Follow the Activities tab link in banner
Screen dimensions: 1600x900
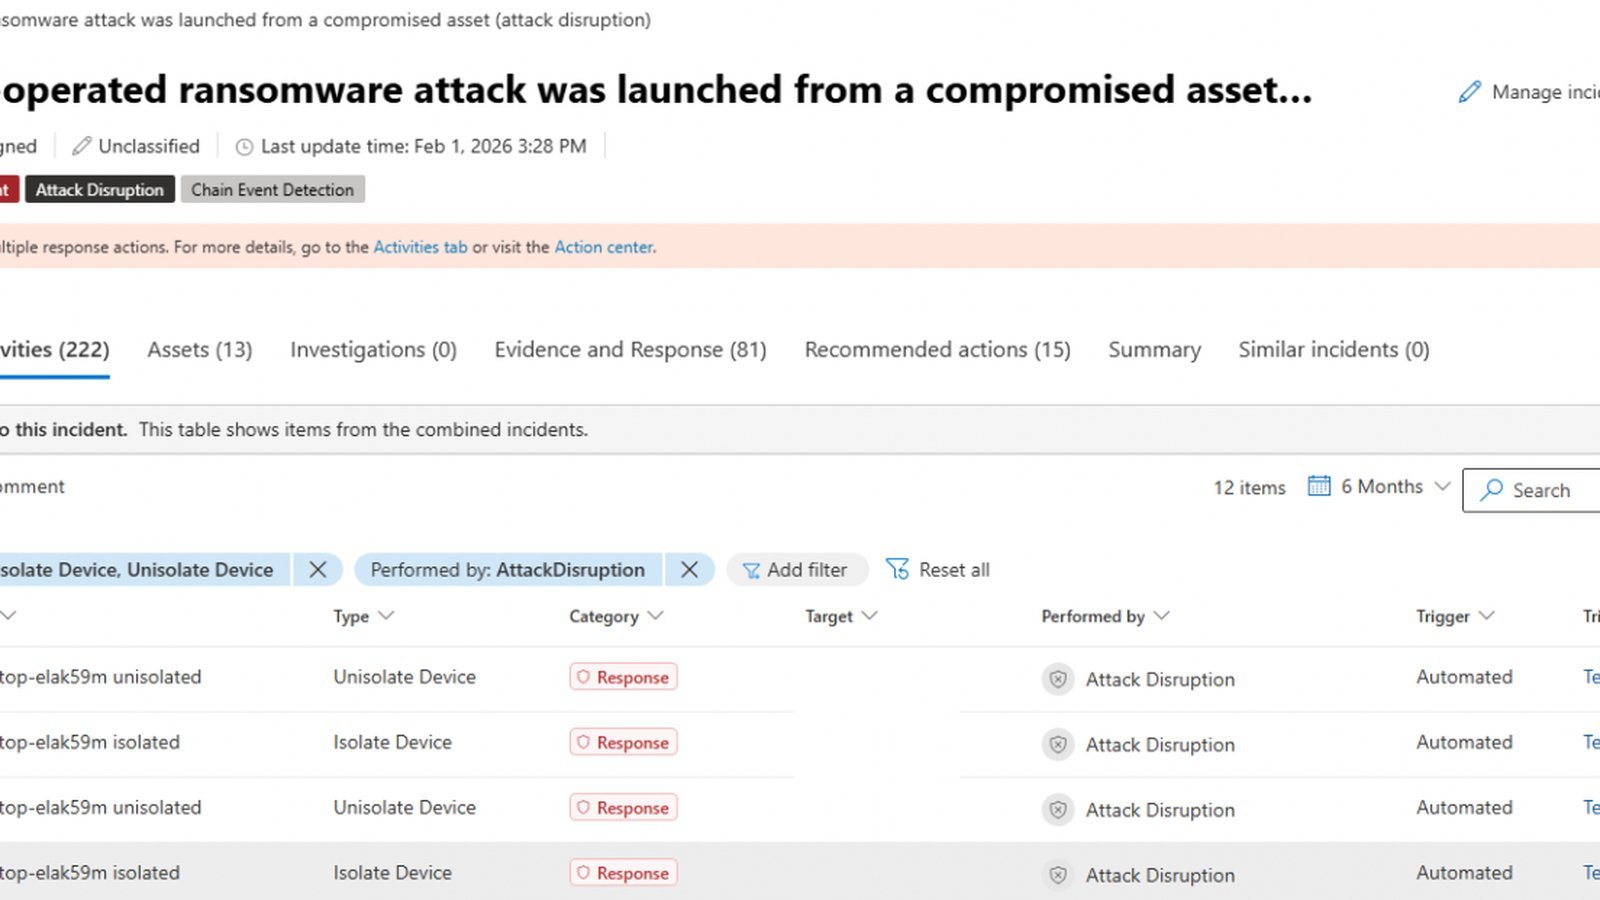coord(420,247)
